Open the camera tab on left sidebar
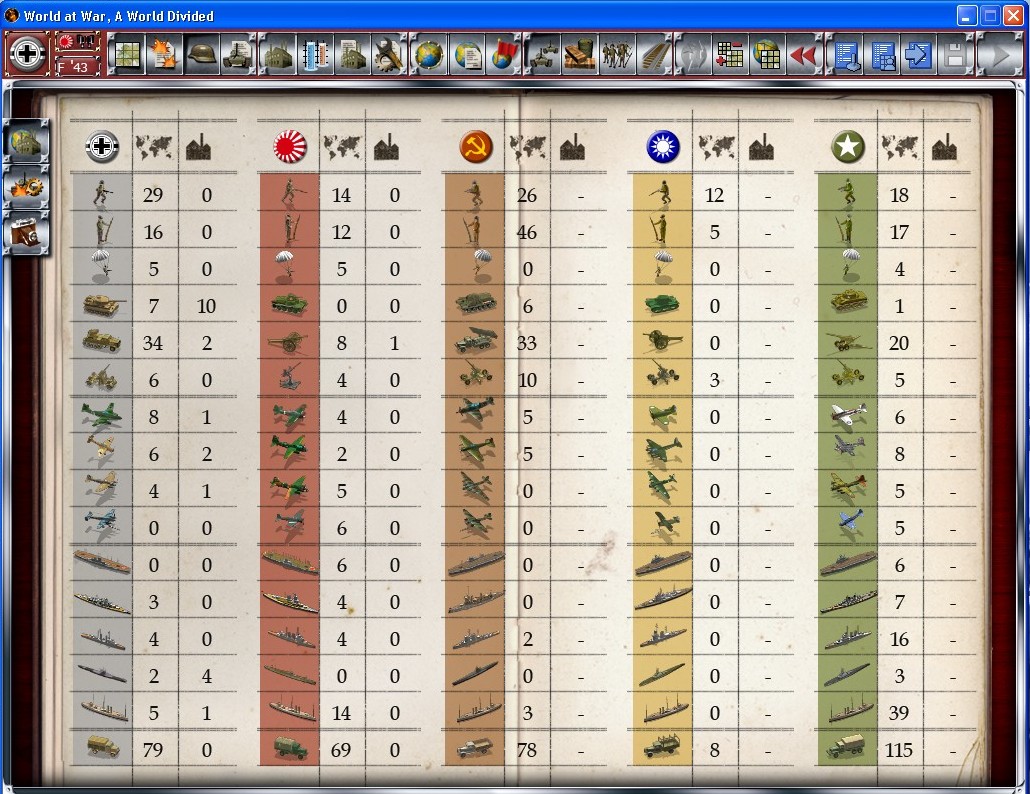The width and height of the screenshot is (1030, 794). click(x=25, y=232)
